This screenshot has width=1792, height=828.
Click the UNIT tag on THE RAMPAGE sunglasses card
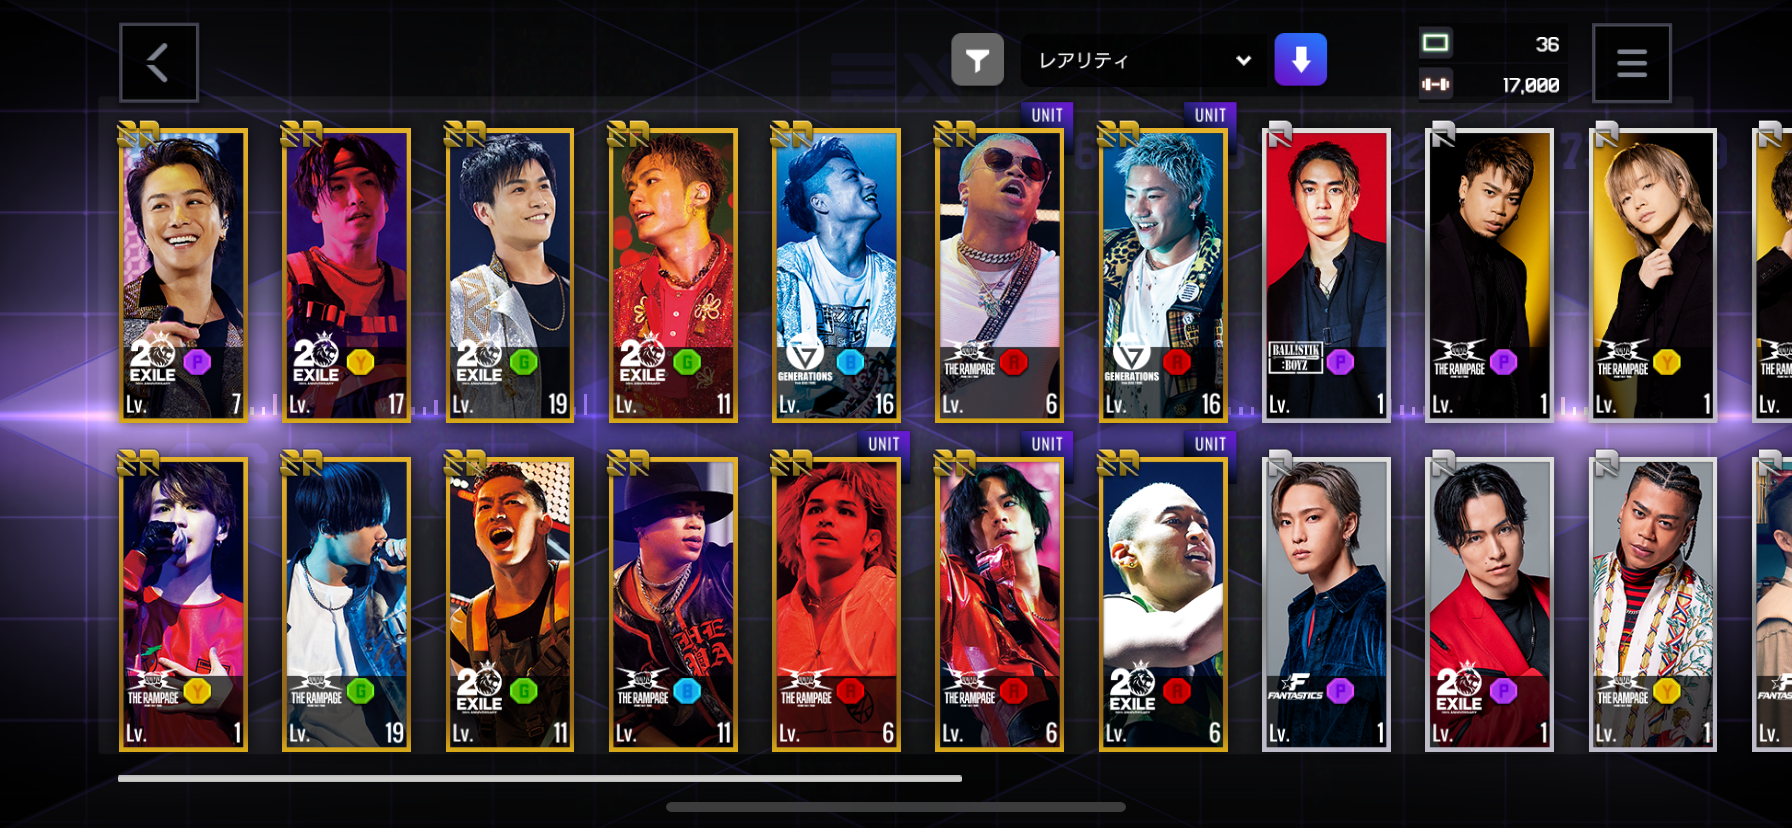[1047, 115]
